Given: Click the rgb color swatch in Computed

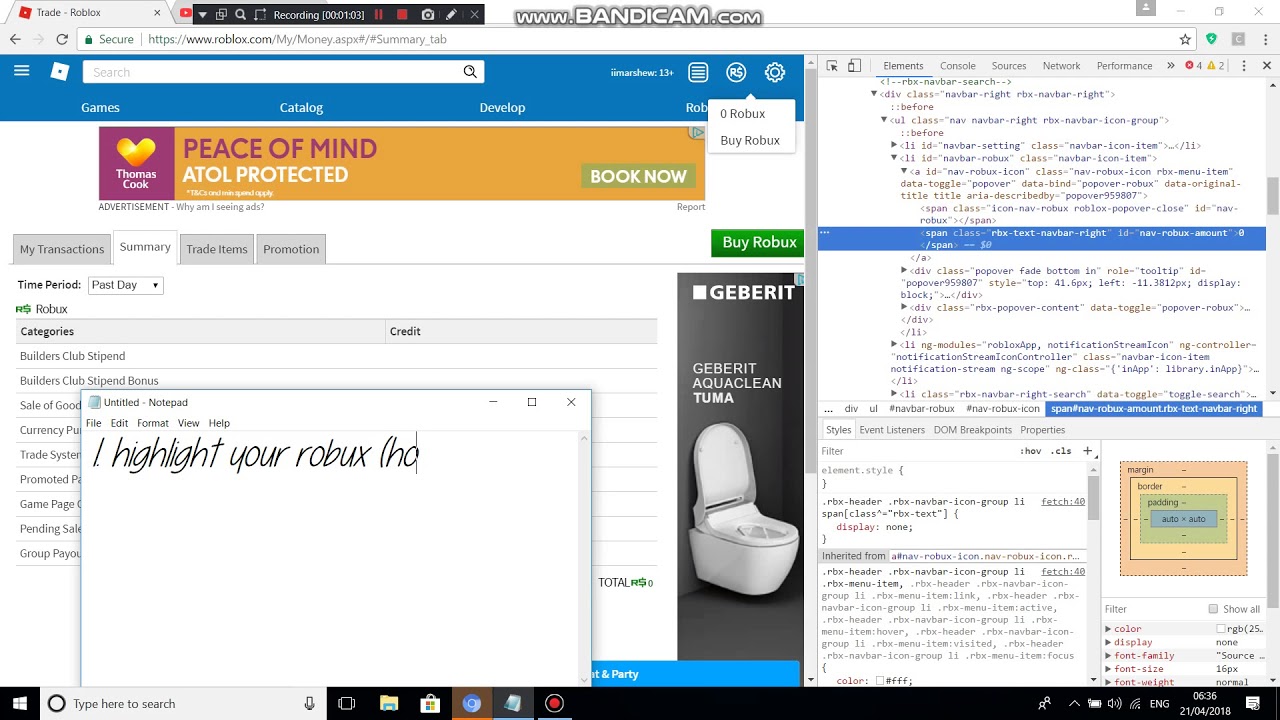Looking at the screenshot, I should click(x=1220, y=629).
